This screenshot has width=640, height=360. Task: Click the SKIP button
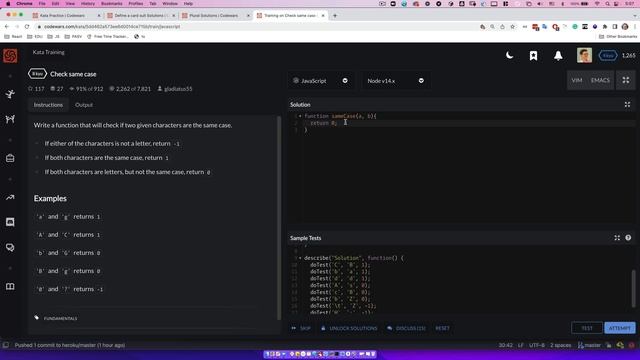[x=301, y=328]
